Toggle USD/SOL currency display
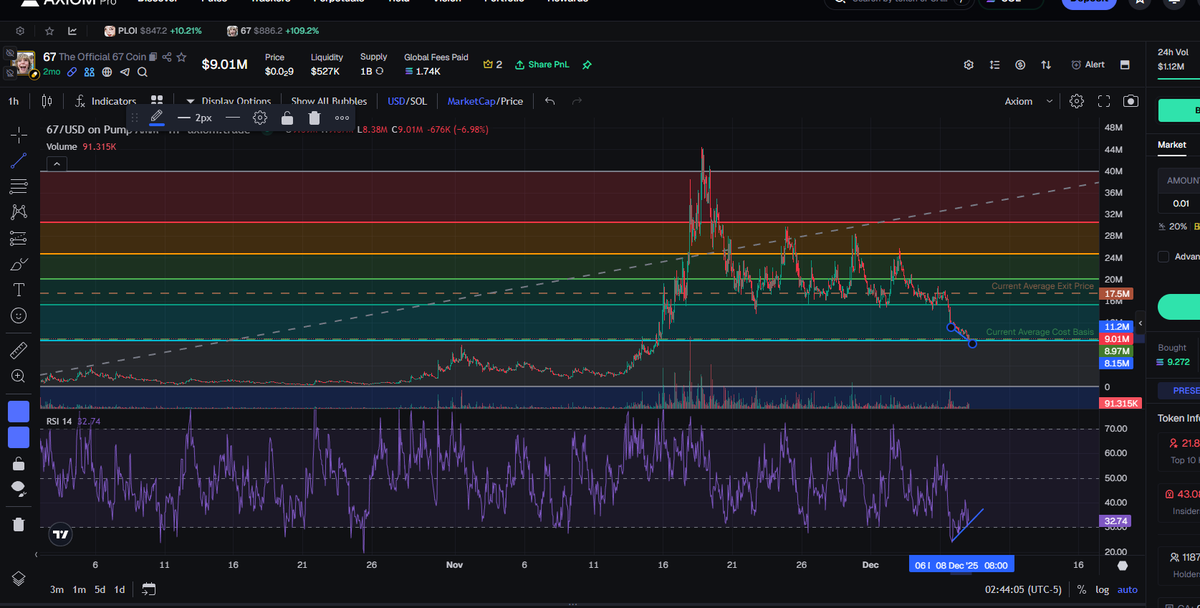The width and height of the screenshot is (1200, 608). click(406, 101)
